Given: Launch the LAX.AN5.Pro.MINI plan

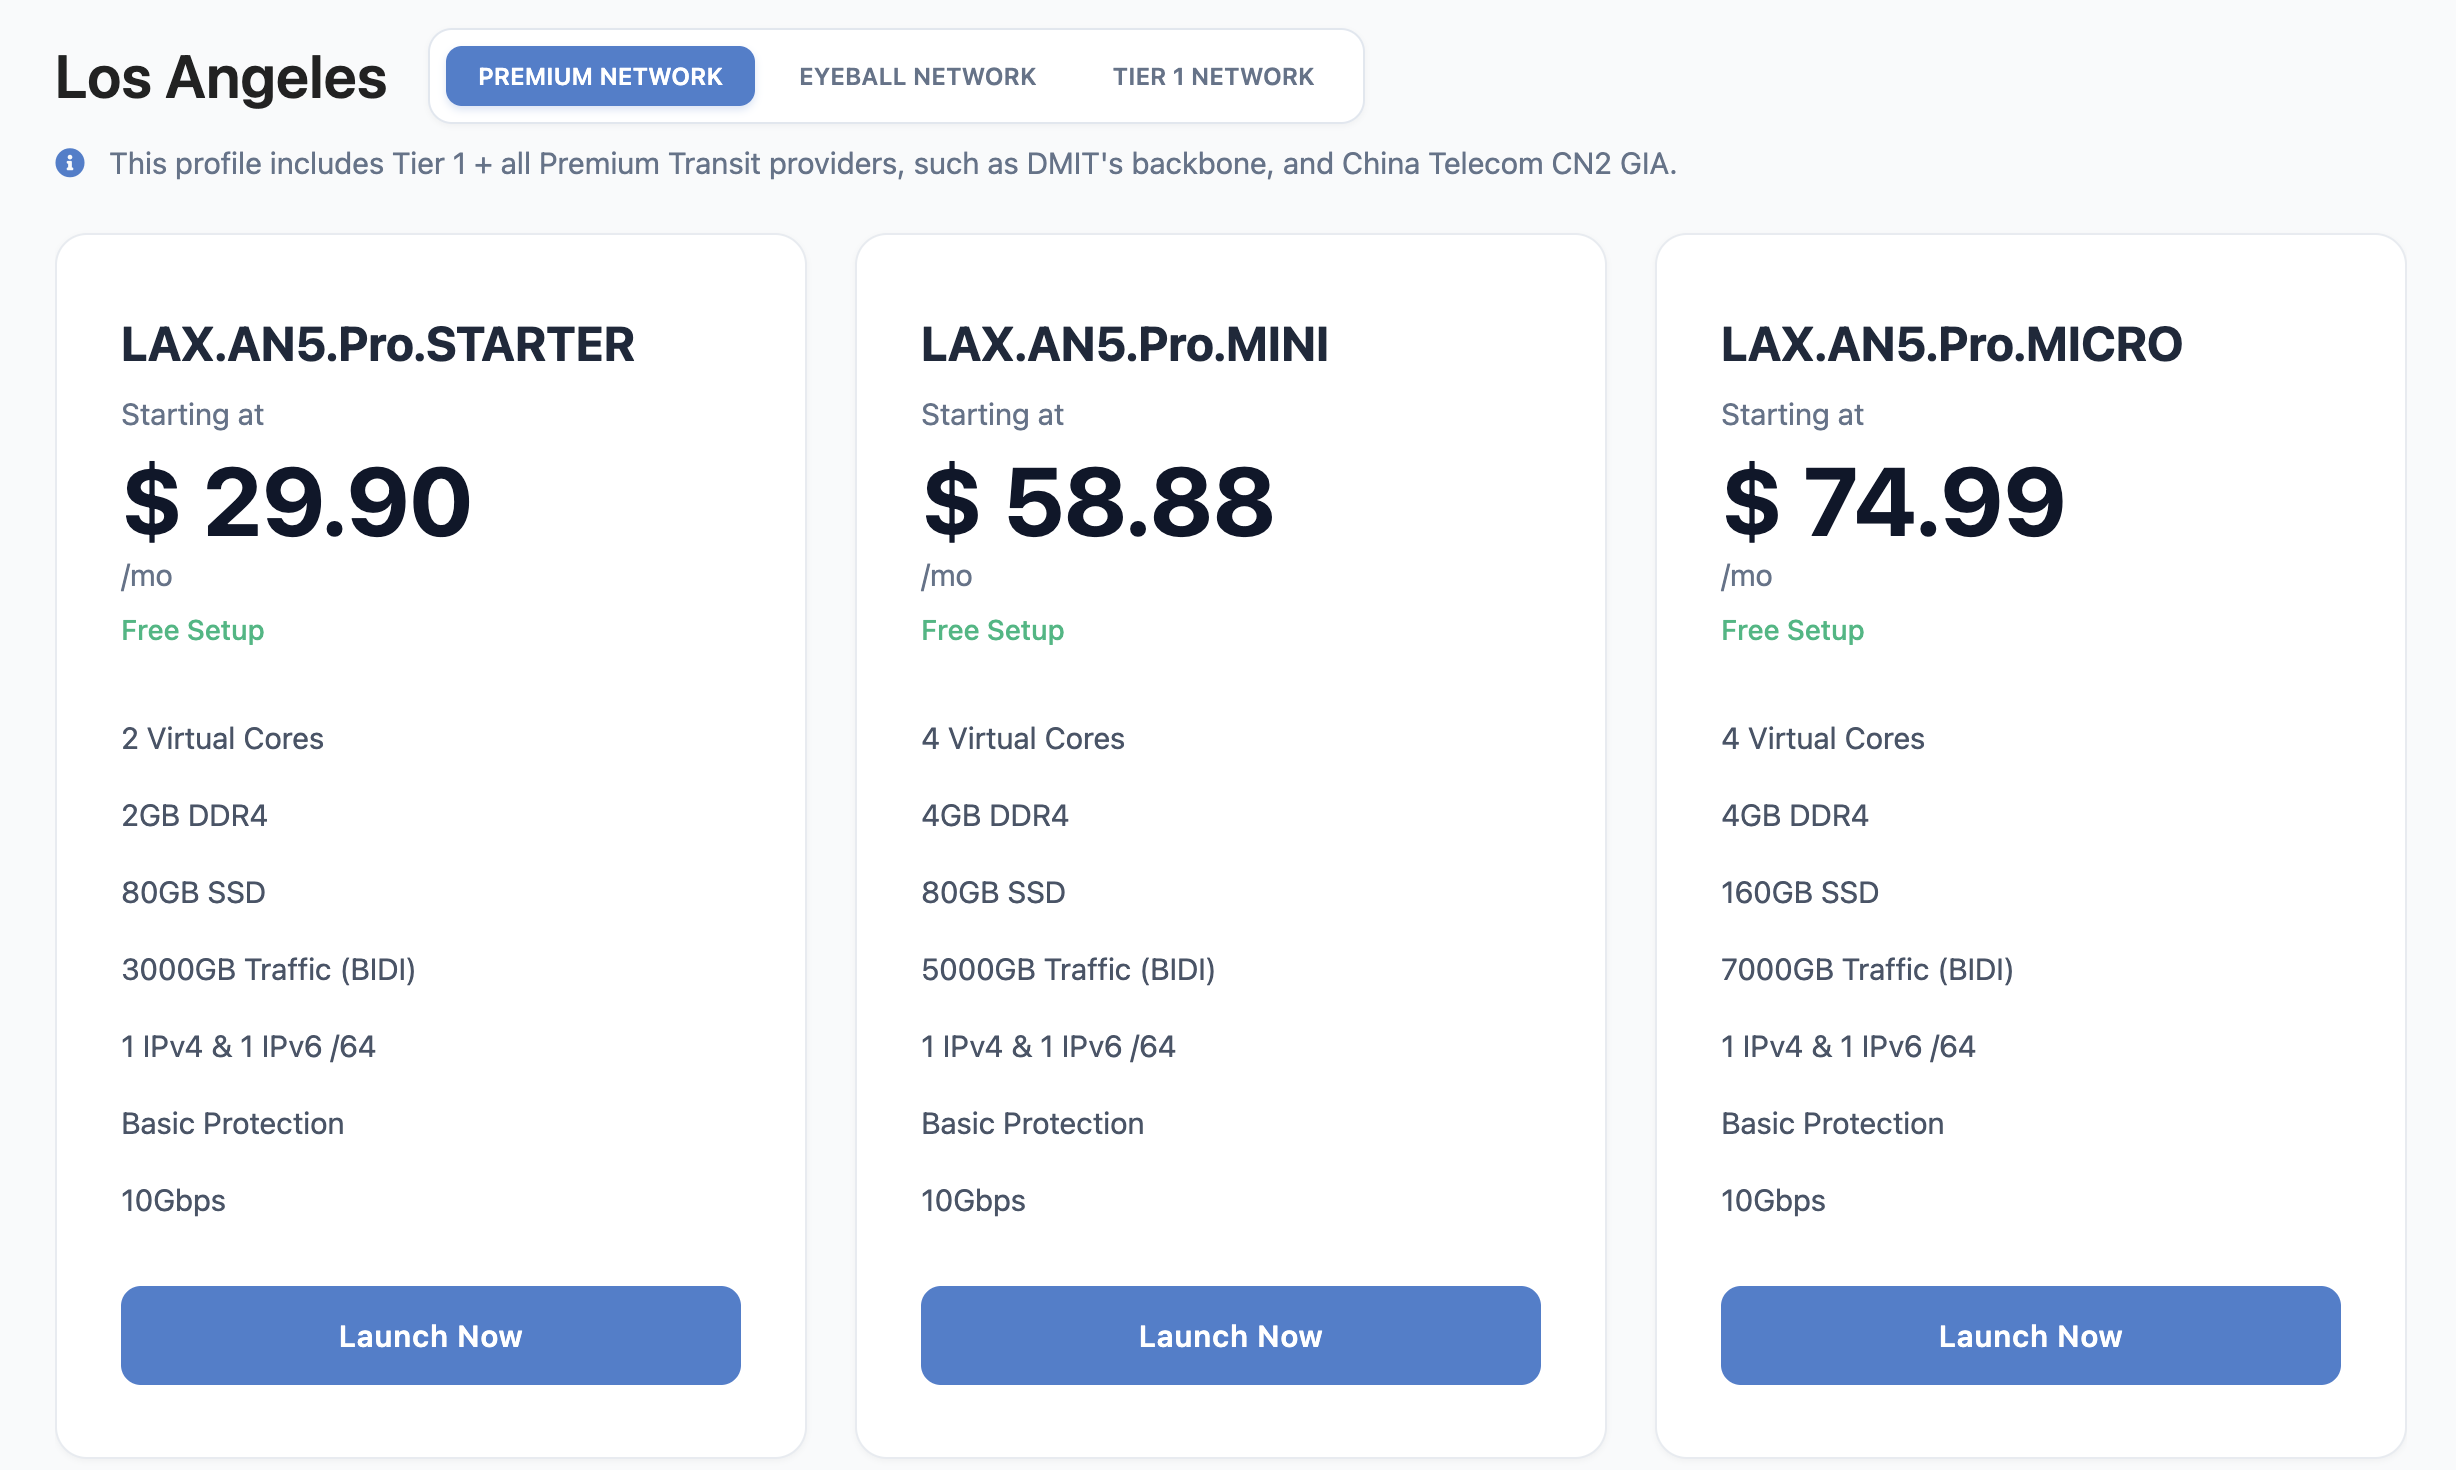Looking at the screenshot, I should coord(1230,1335).
